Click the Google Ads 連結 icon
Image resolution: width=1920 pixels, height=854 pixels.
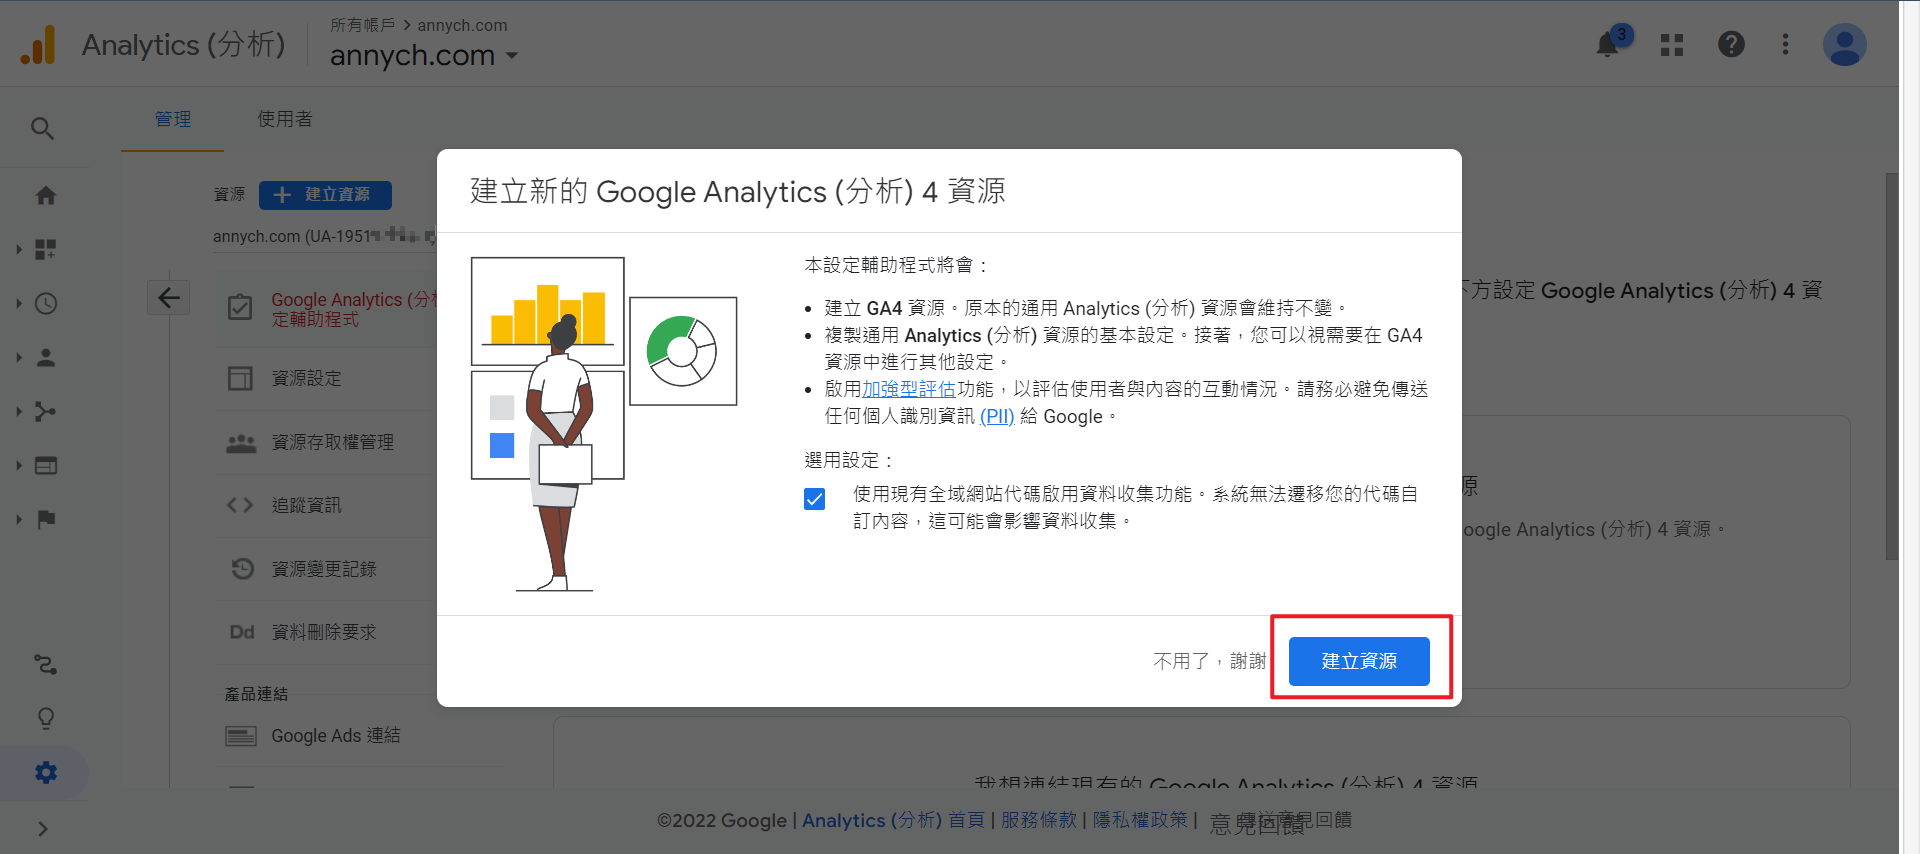(240, 736)
